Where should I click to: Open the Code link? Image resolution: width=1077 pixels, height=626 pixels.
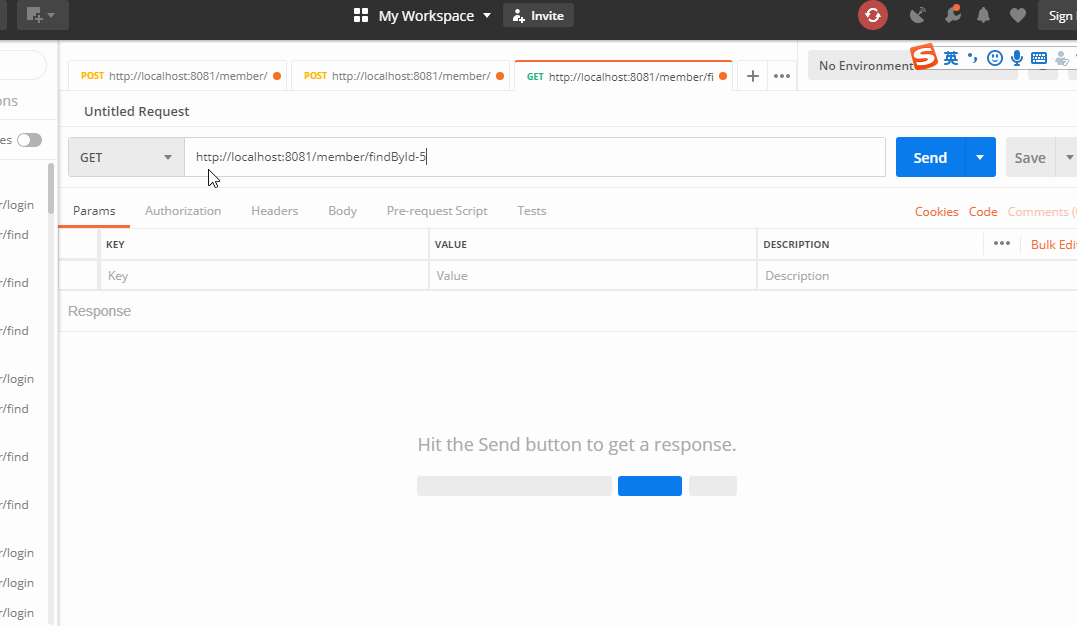point(983,212)
